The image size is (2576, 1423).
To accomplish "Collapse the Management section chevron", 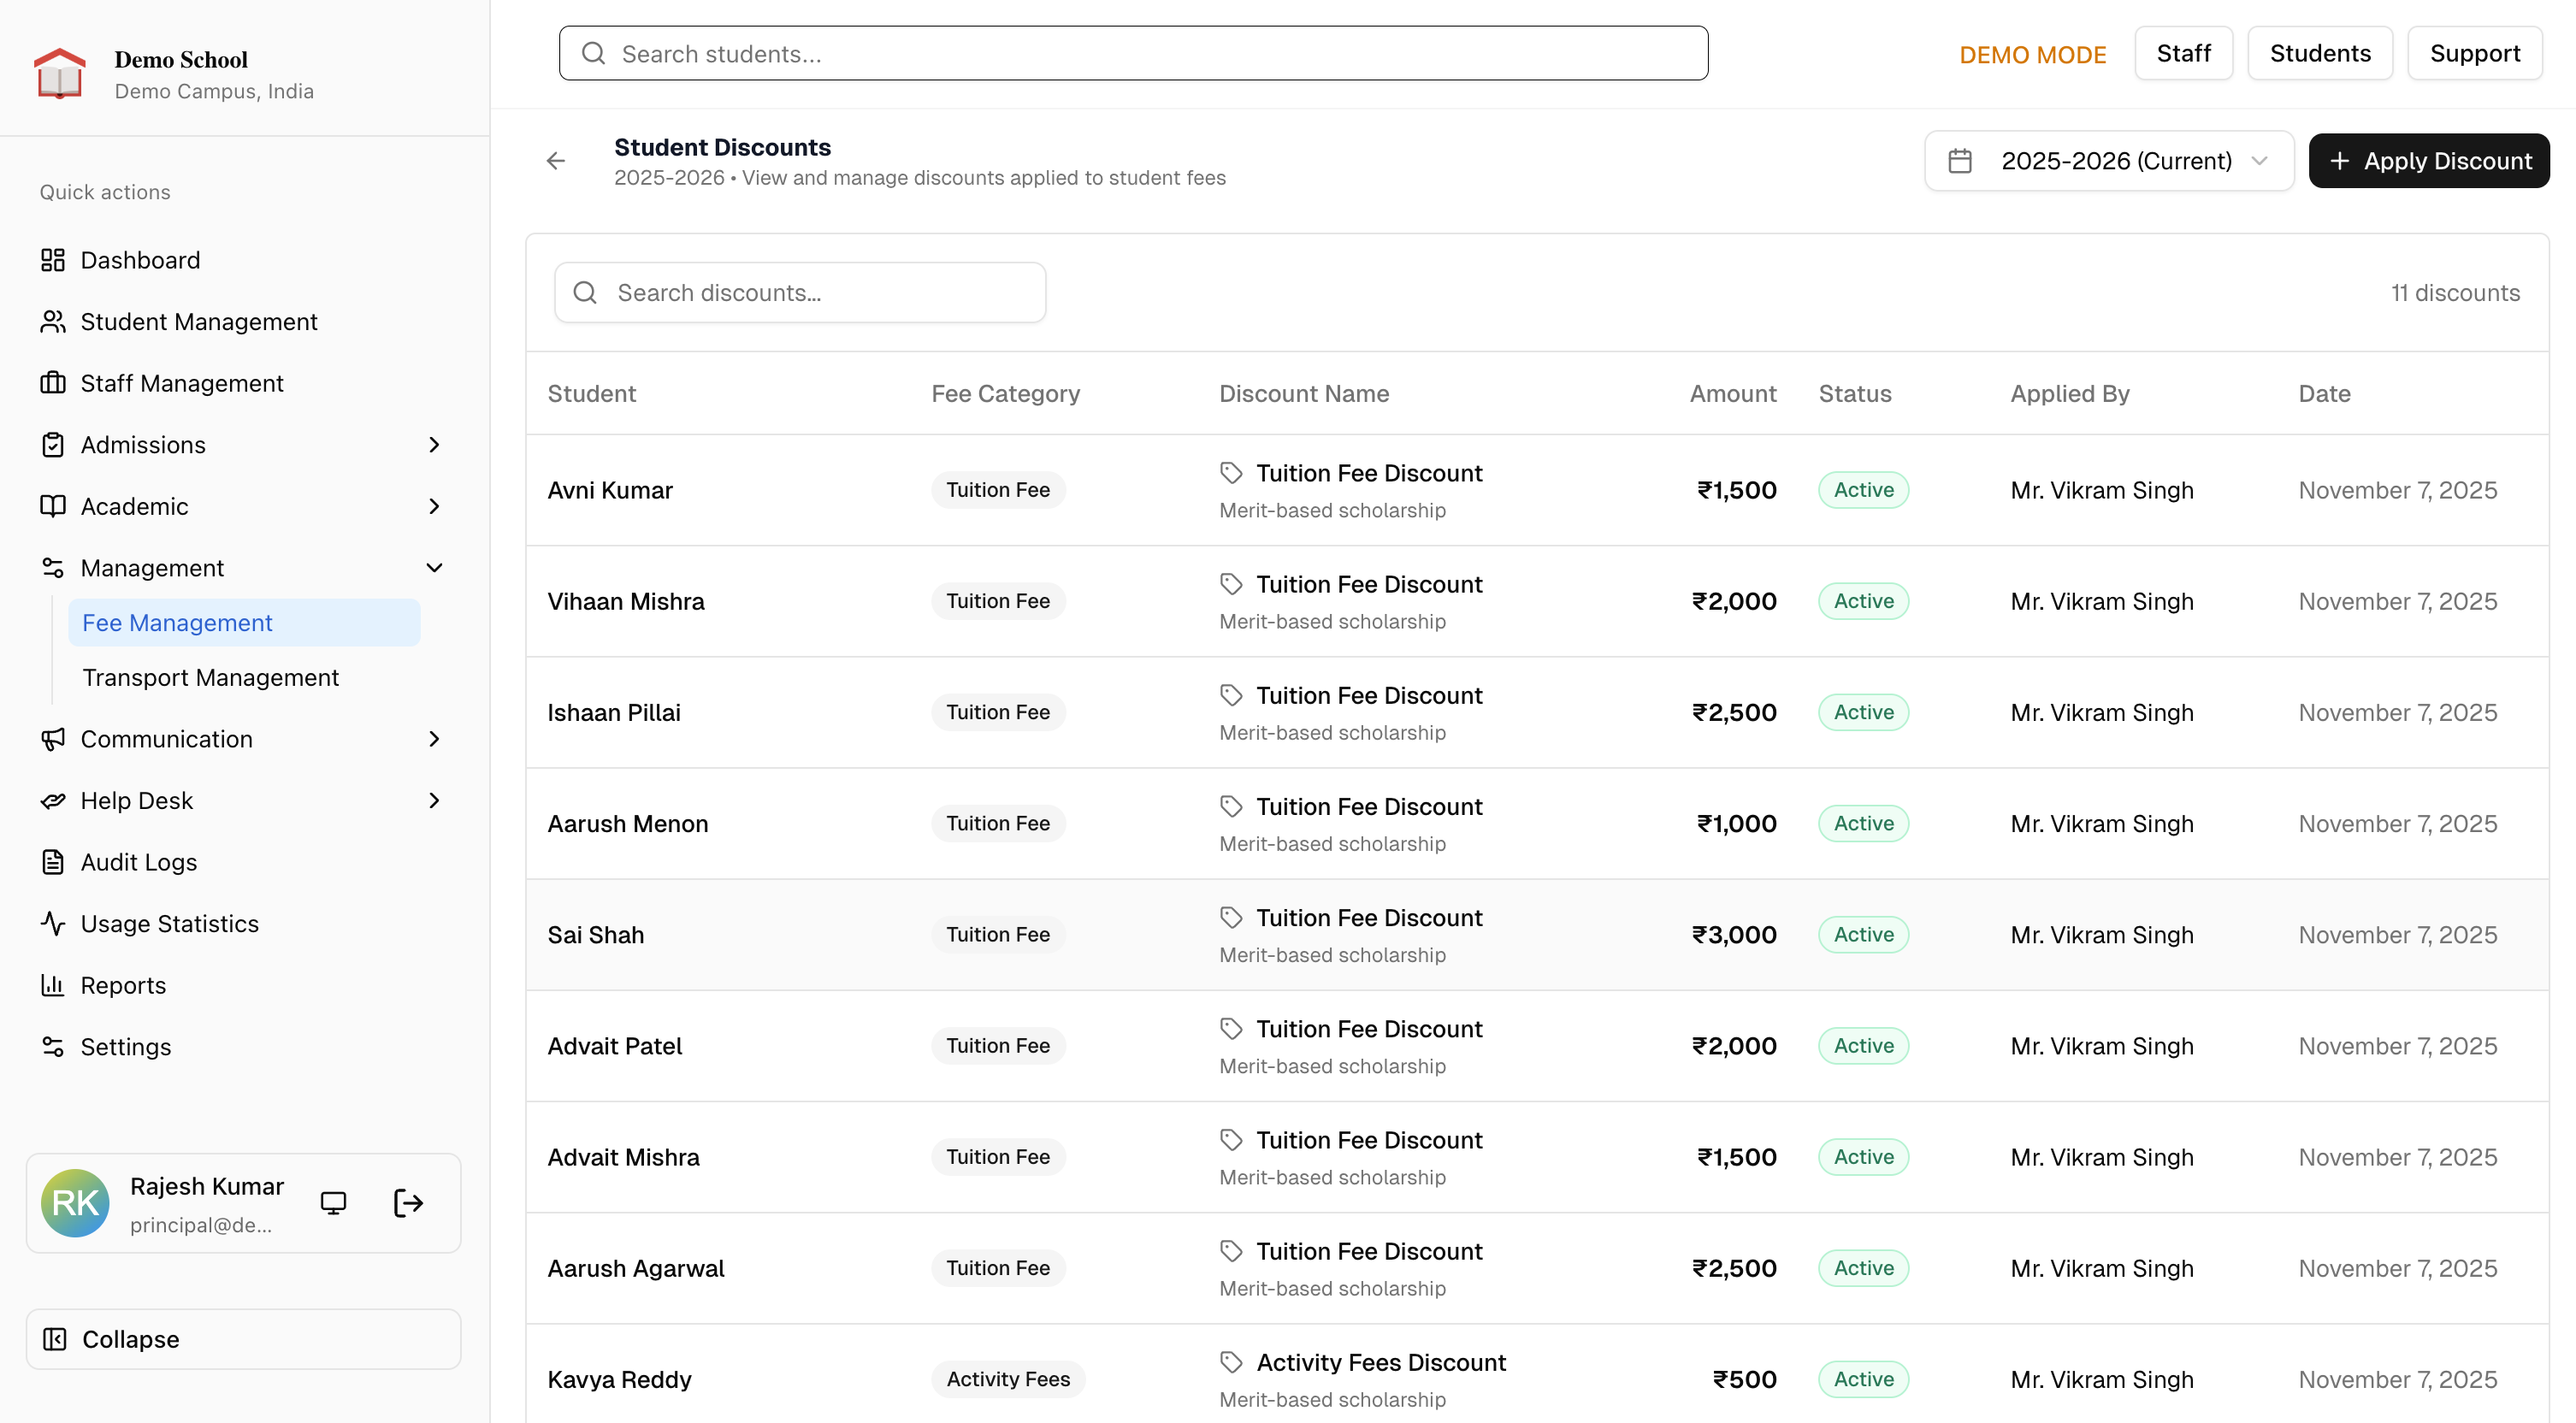I will (434, 568).
